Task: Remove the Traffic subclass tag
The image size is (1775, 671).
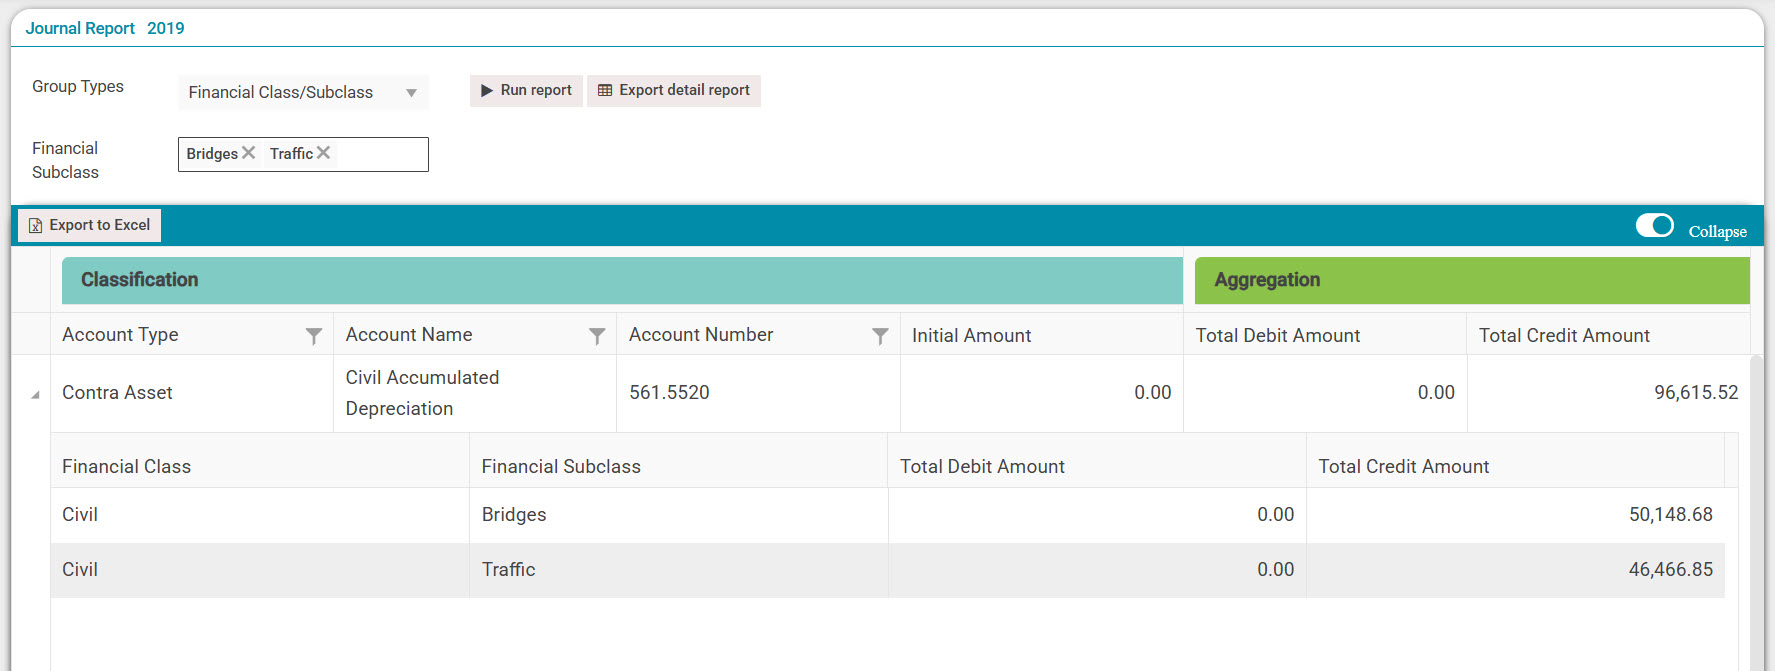Action: [x=324, y=153]
